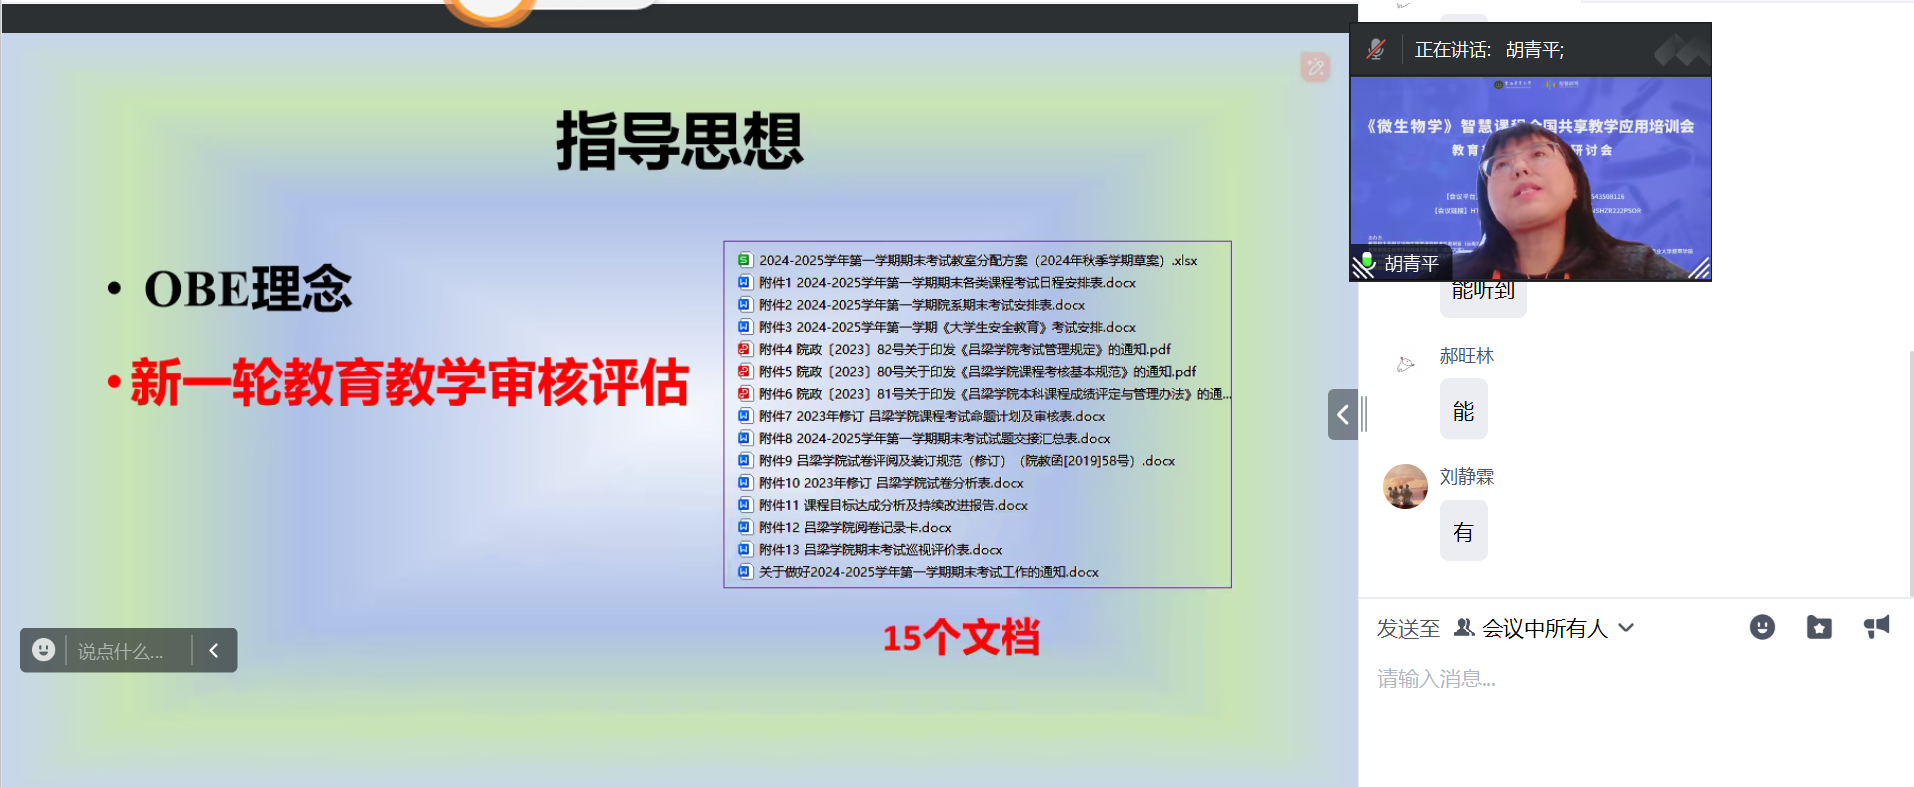
Task: Click the starred folder icon in chat toolbar
Action: [1819, 627]
